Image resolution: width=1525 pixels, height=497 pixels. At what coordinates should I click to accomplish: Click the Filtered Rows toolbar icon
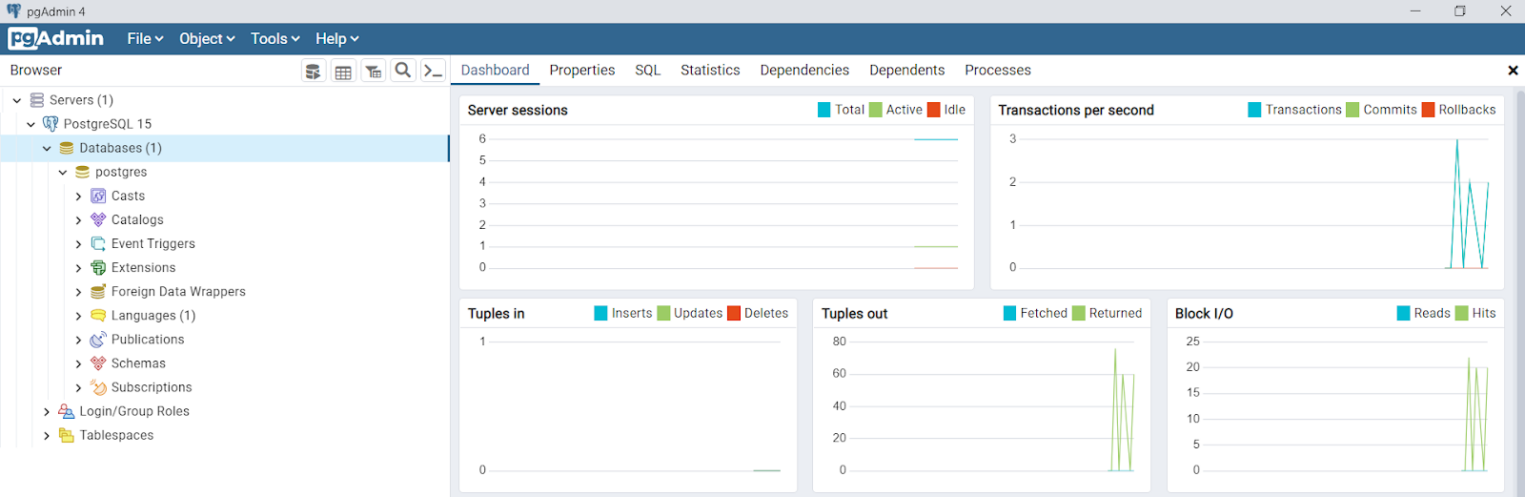373,71
